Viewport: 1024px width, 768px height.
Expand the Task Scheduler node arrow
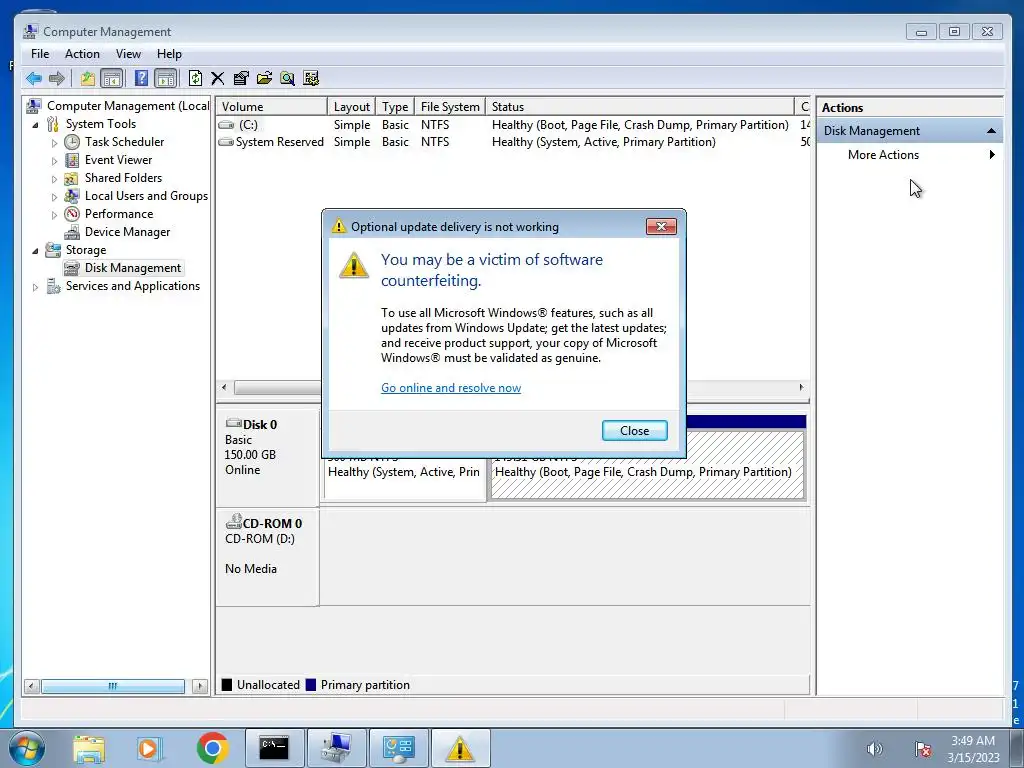[x=54, y=142]
